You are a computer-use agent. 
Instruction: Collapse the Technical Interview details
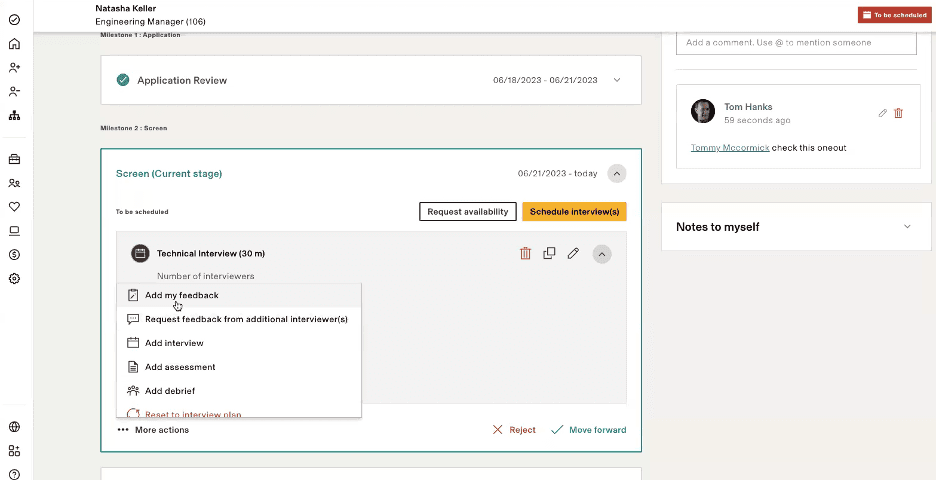click(601, 254)
